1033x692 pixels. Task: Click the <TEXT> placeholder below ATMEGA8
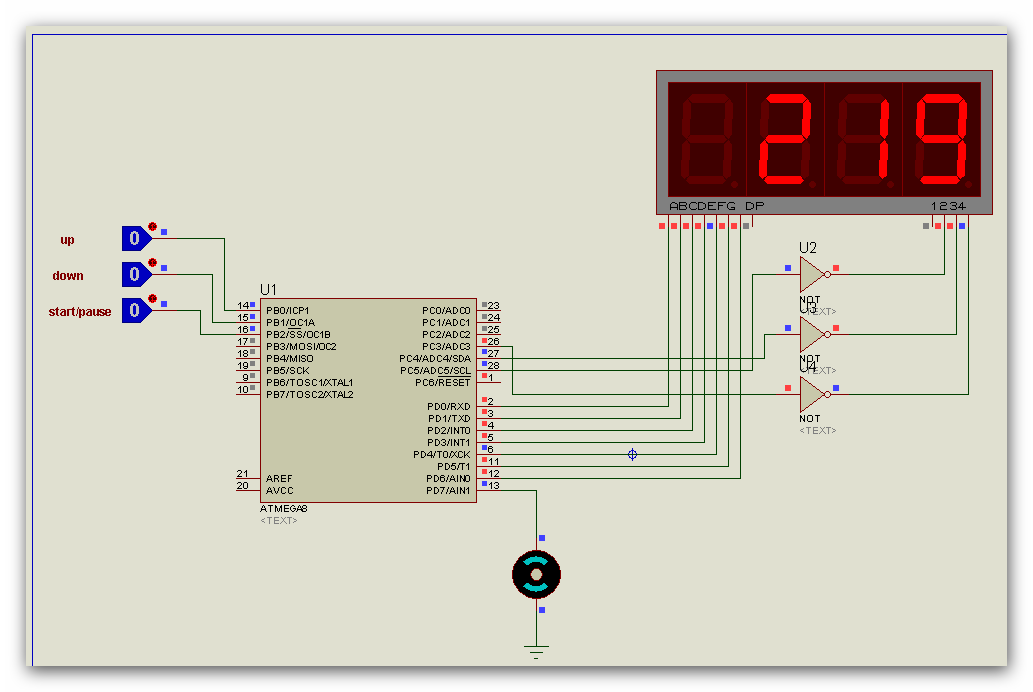pyautogui.click(x=278, y=521)
